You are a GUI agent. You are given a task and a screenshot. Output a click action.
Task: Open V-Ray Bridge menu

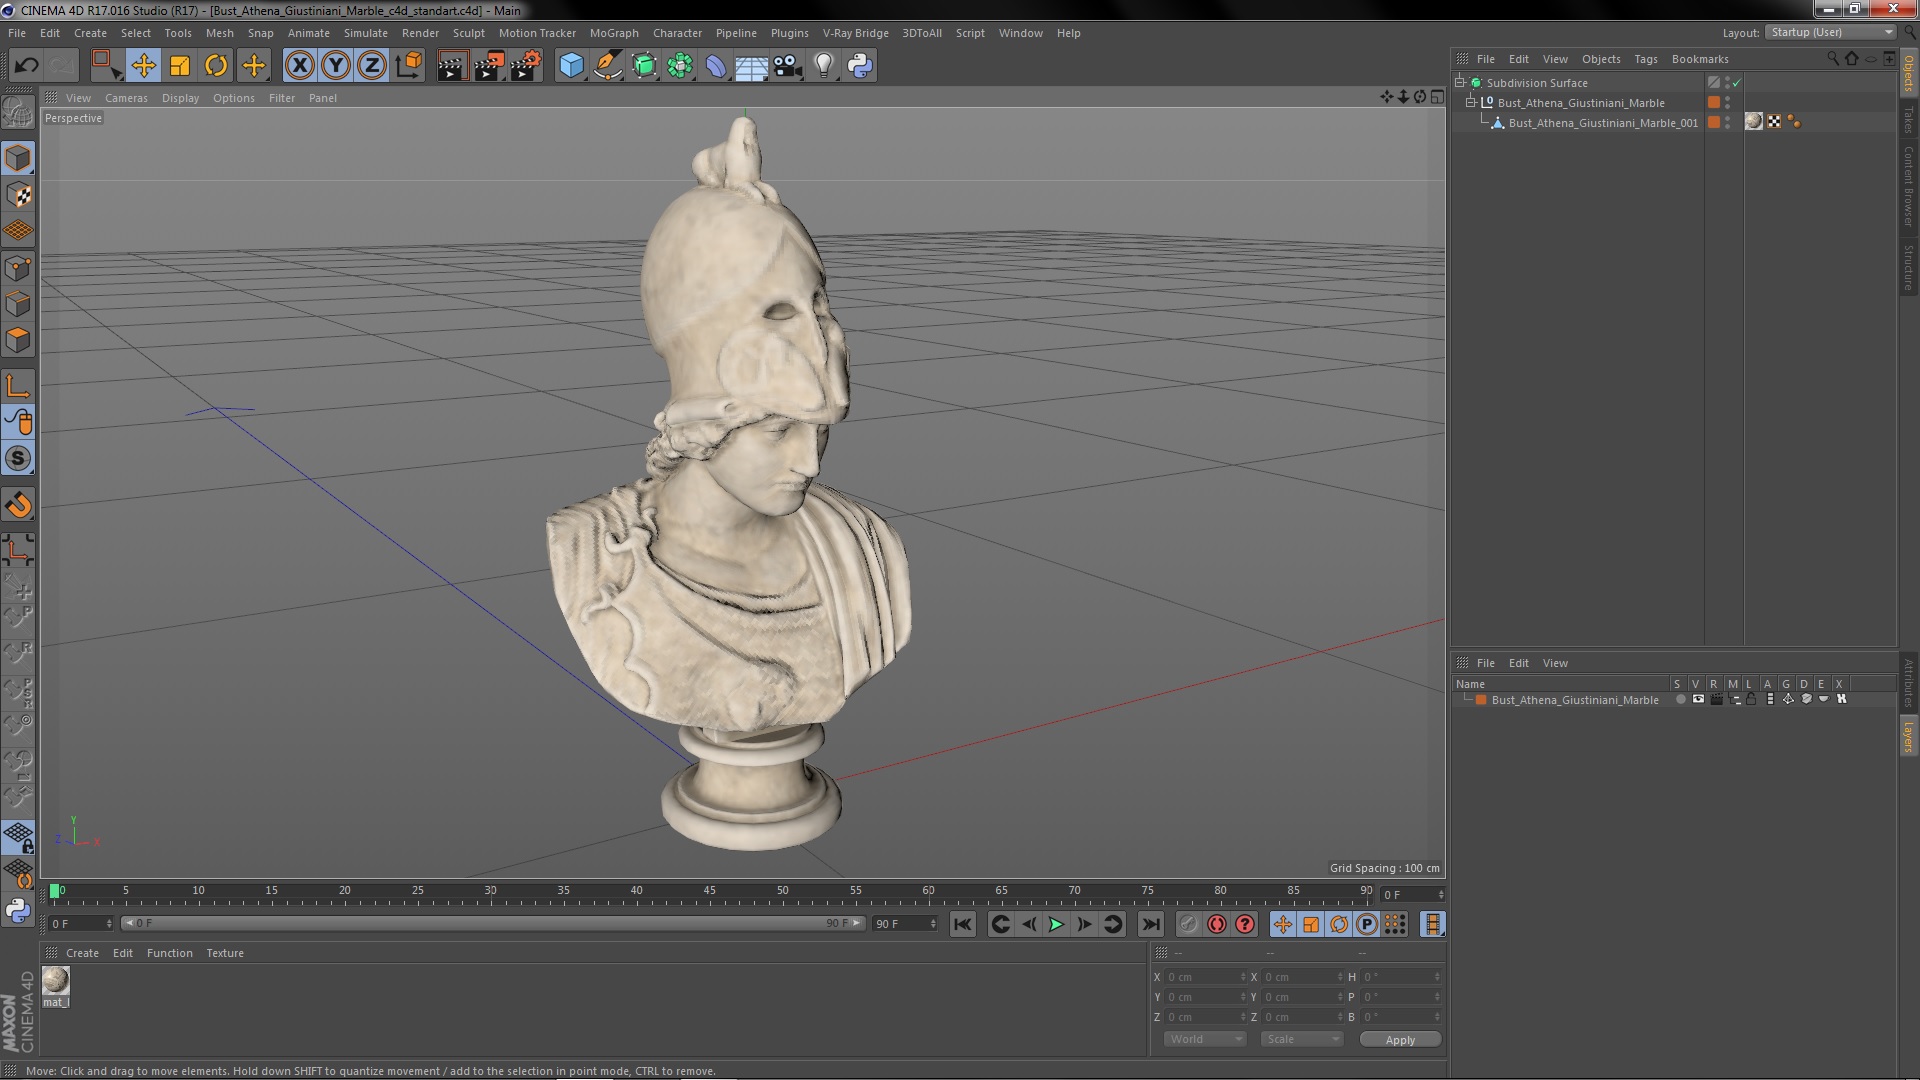pos(855,33)
